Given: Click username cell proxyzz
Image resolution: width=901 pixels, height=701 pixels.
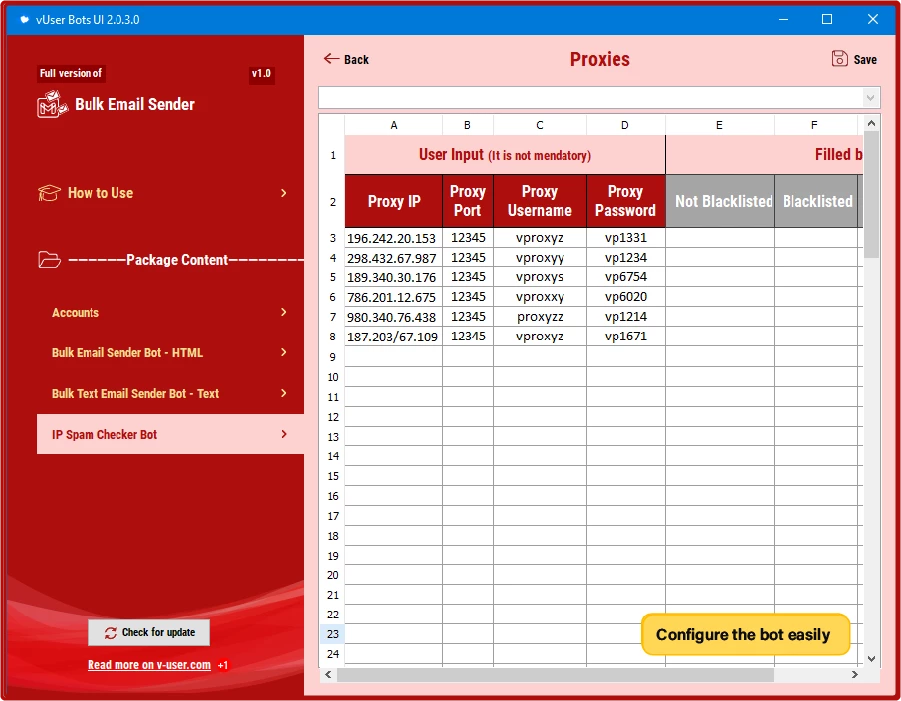Looking at the screenshot, I should pos(540,317).
